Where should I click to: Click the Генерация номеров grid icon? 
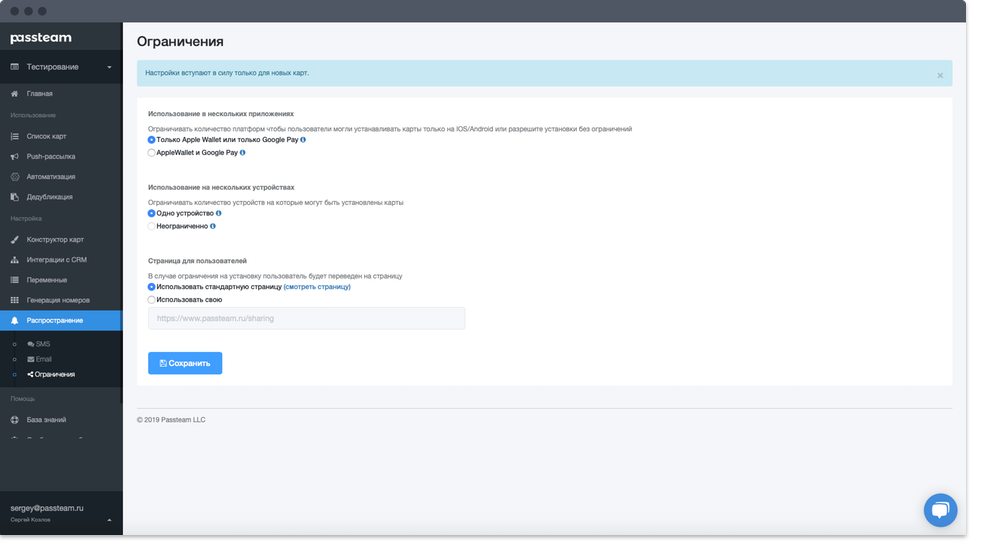[x=15, y=300]
